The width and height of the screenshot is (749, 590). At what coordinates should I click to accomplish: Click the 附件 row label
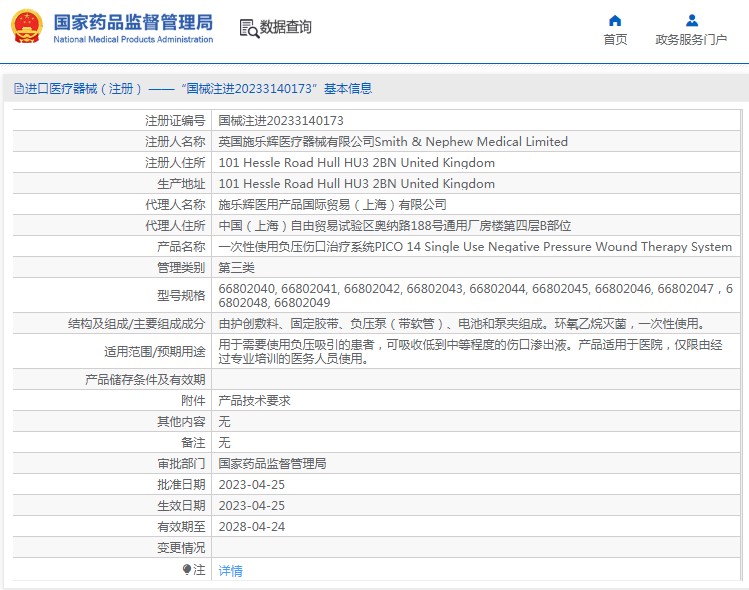193,400
